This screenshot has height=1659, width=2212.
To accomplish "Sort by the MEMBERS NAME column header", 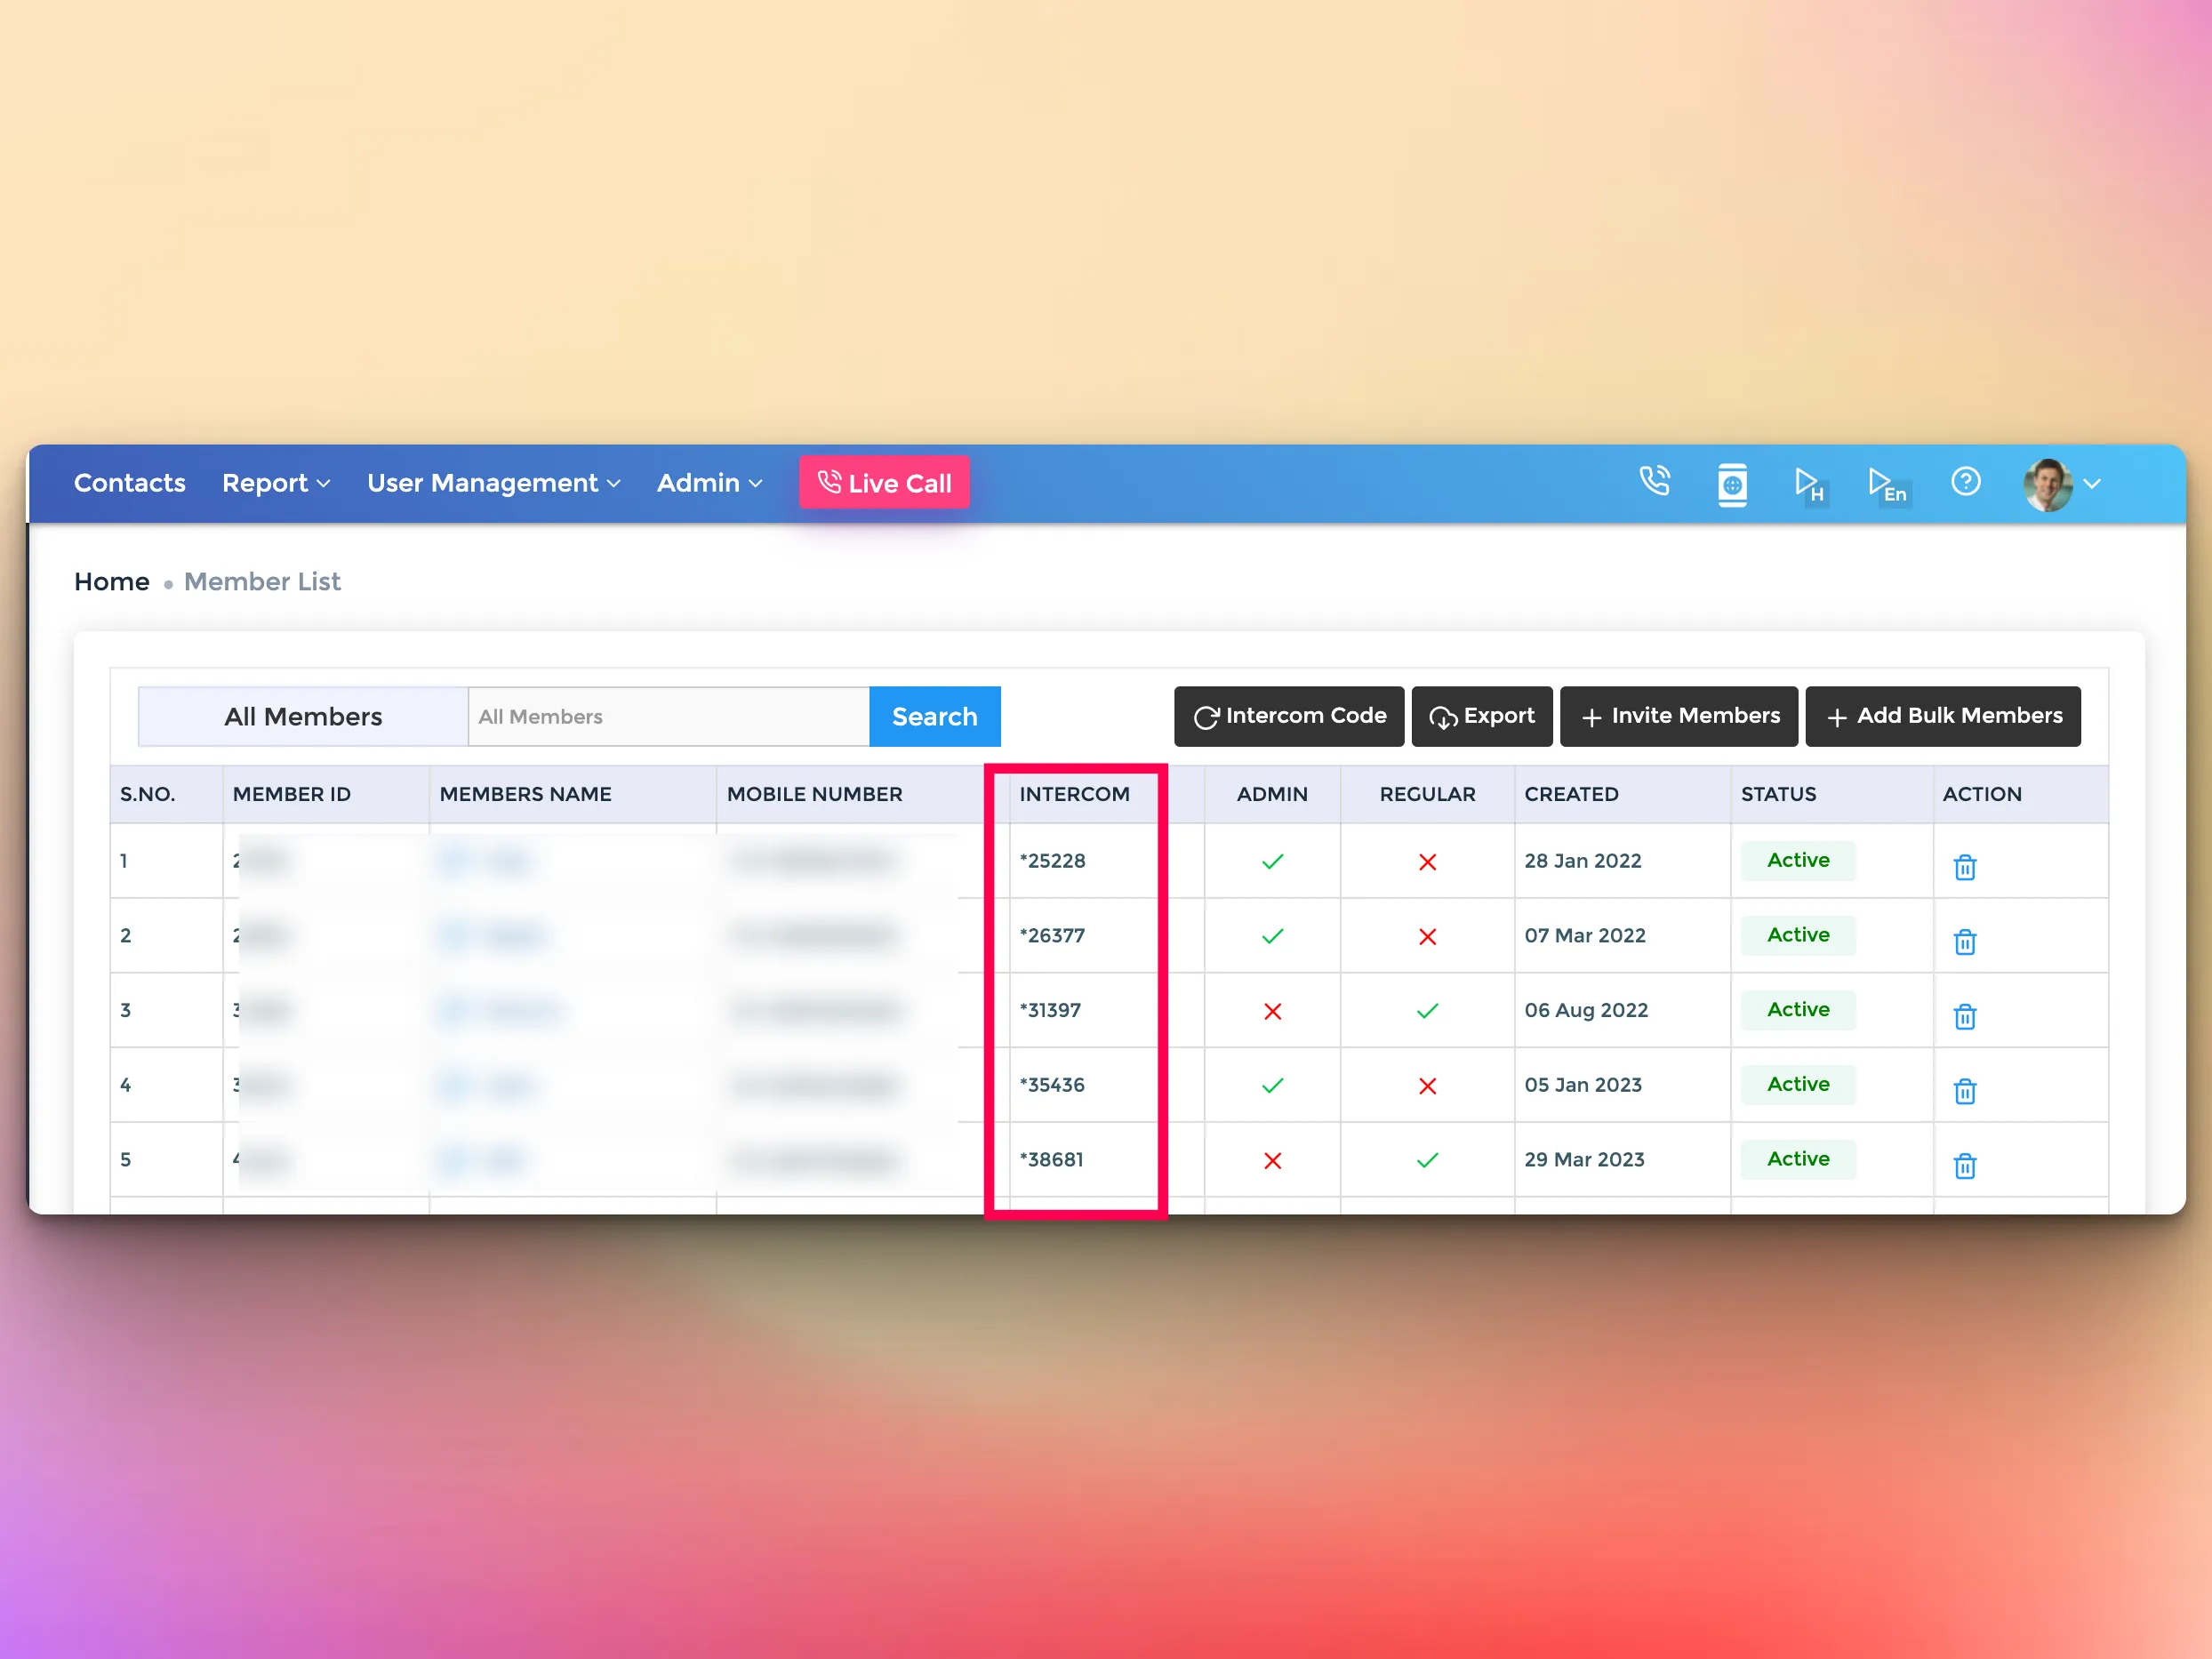I will coord(525,794).
